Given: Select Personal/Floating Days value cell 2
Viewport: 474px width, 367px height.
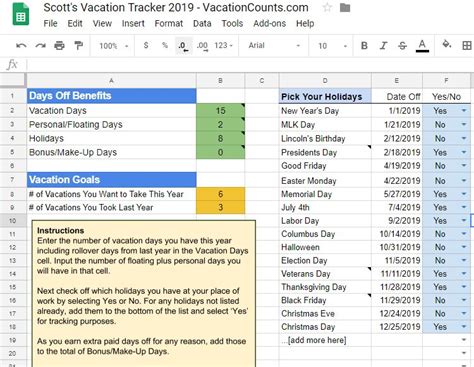Looking at the screenshot, I should (220, 125).
